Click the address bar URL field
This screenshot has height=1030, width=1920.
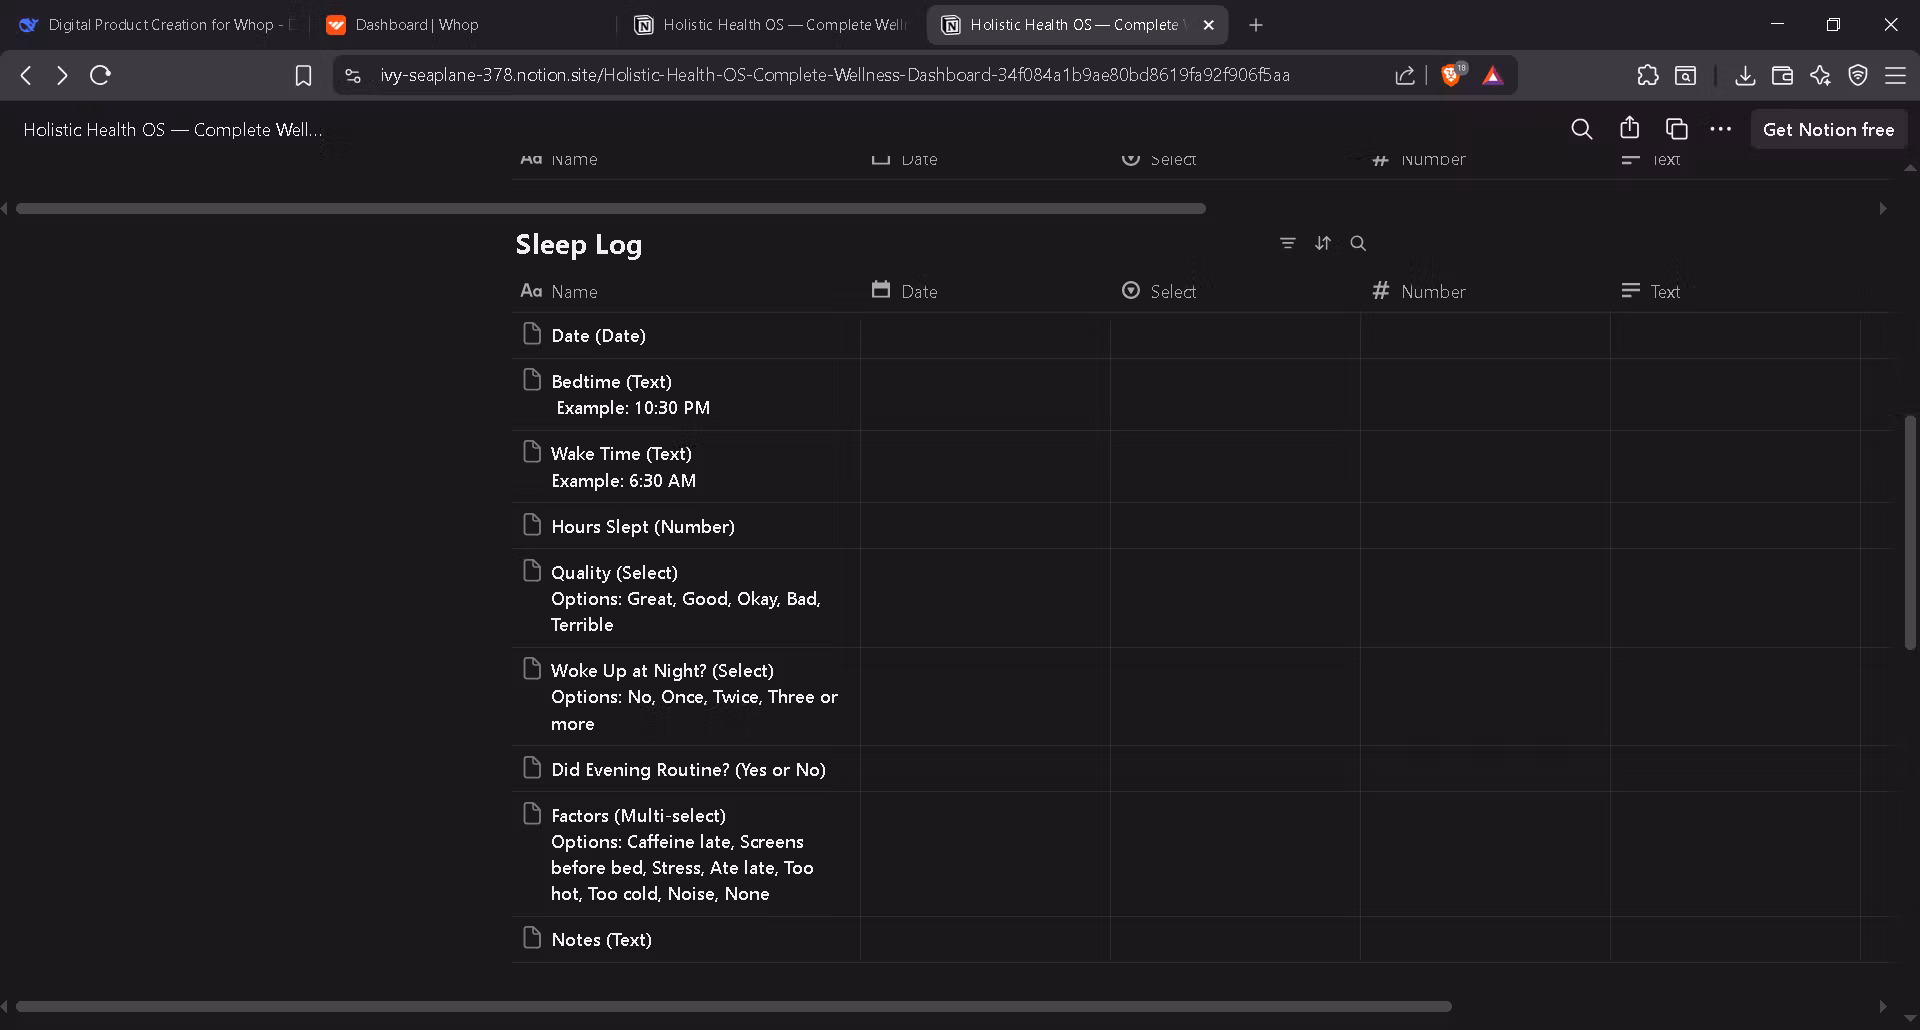point(834,75)
